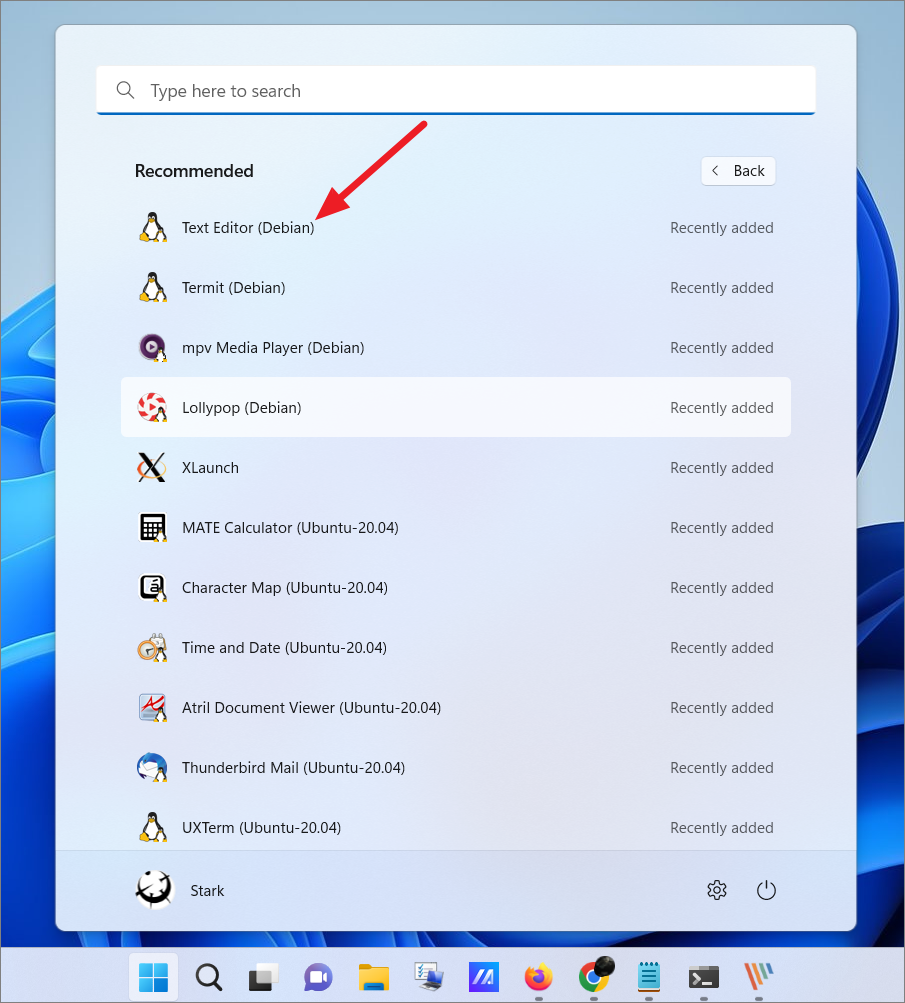
Task: Click Recently added beside Lollypop
Action: click(x=721, y=407)
